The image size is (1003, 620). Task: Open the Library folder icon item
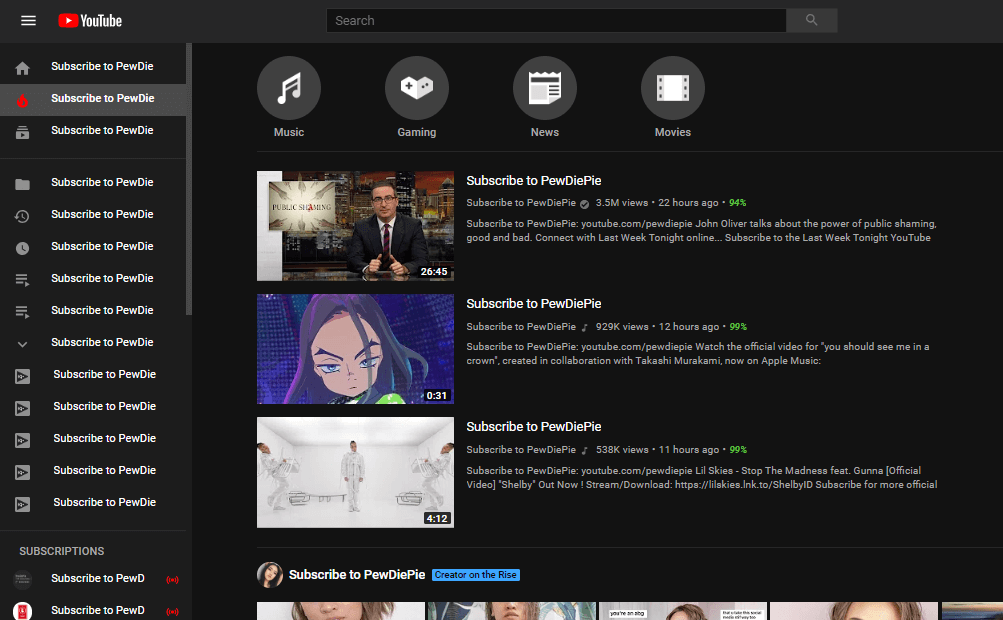point(22,184)
